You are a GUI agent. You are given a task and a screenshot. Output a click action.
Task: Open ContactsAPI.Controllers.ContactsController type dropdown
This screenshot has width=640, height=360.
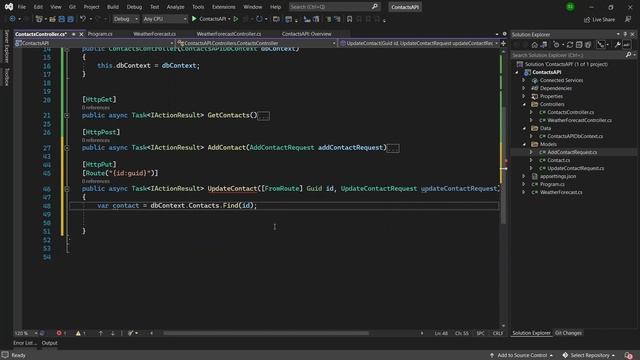tap(257, 43)
